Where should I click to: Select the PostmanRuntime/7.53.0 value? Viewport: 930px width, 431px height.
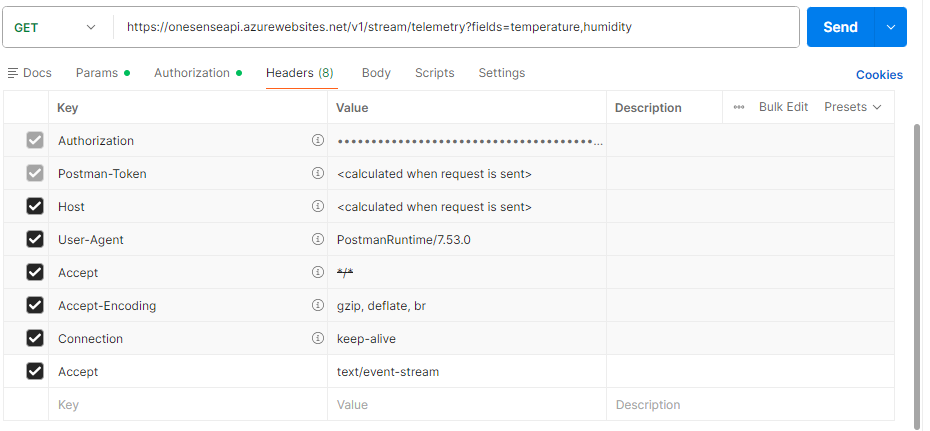pos(467,240)
